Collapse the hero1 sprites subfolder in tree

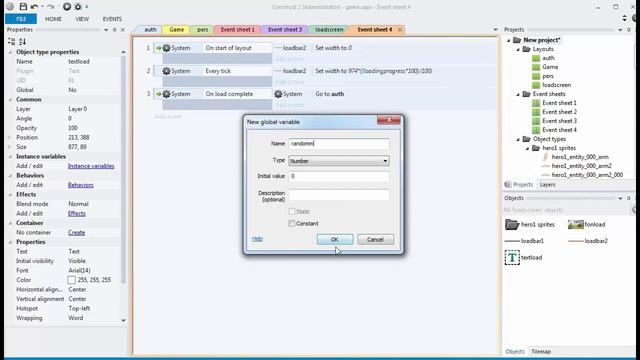527,148
